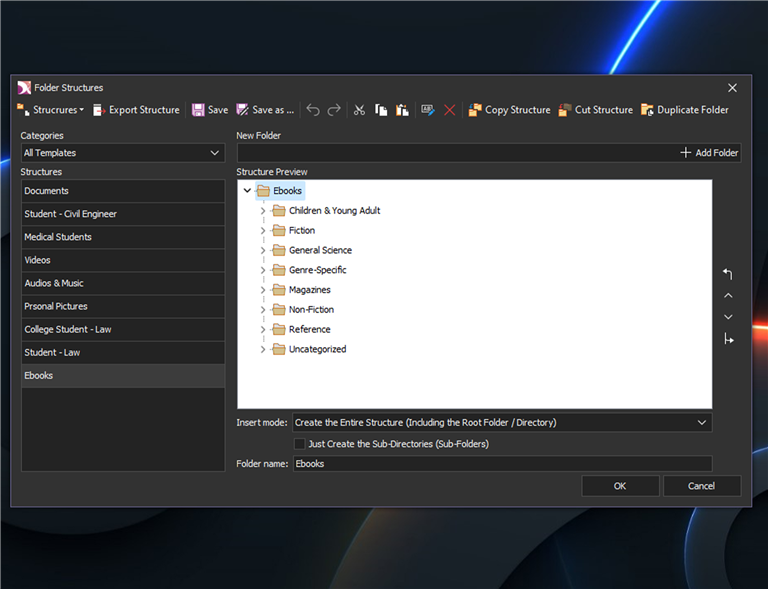Click the Redo arrow icon
The image size is (768, 589).
point(334,110)
